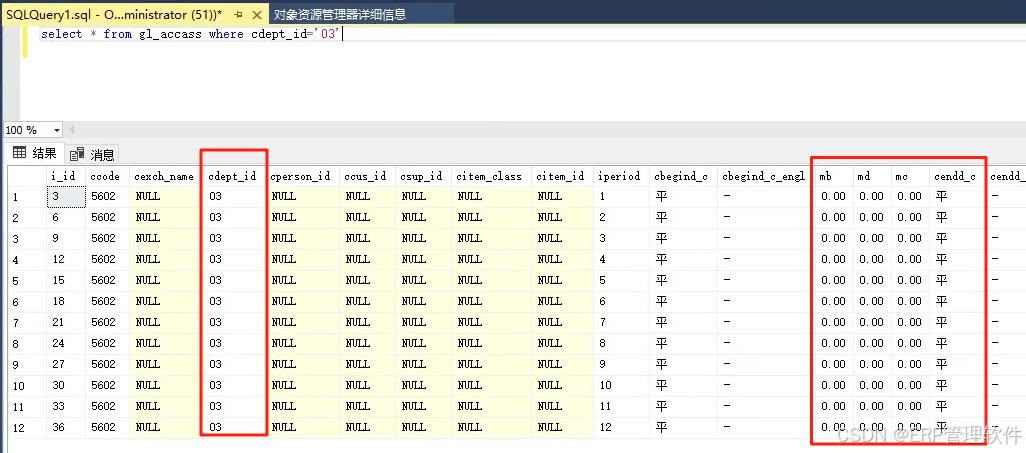Click the results grid icon on 结果 tab
This screenshot has width=1026, height=453.
(x=20, y=154)
